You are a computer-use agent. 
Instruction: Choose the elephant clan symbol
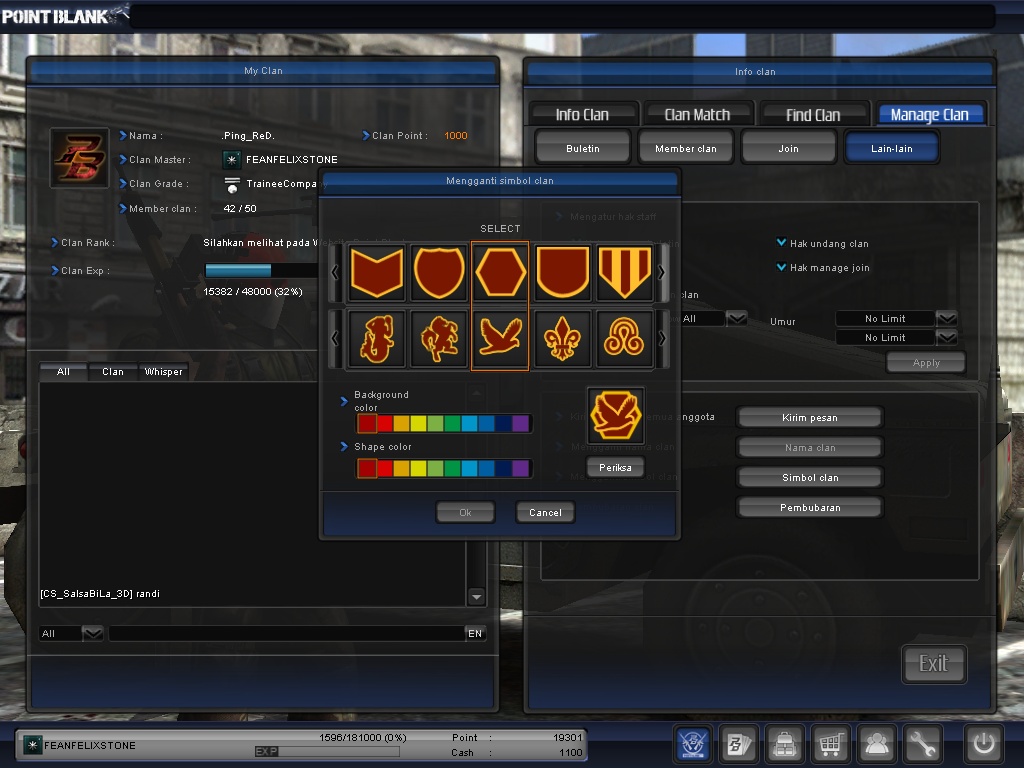coord(376,339)
